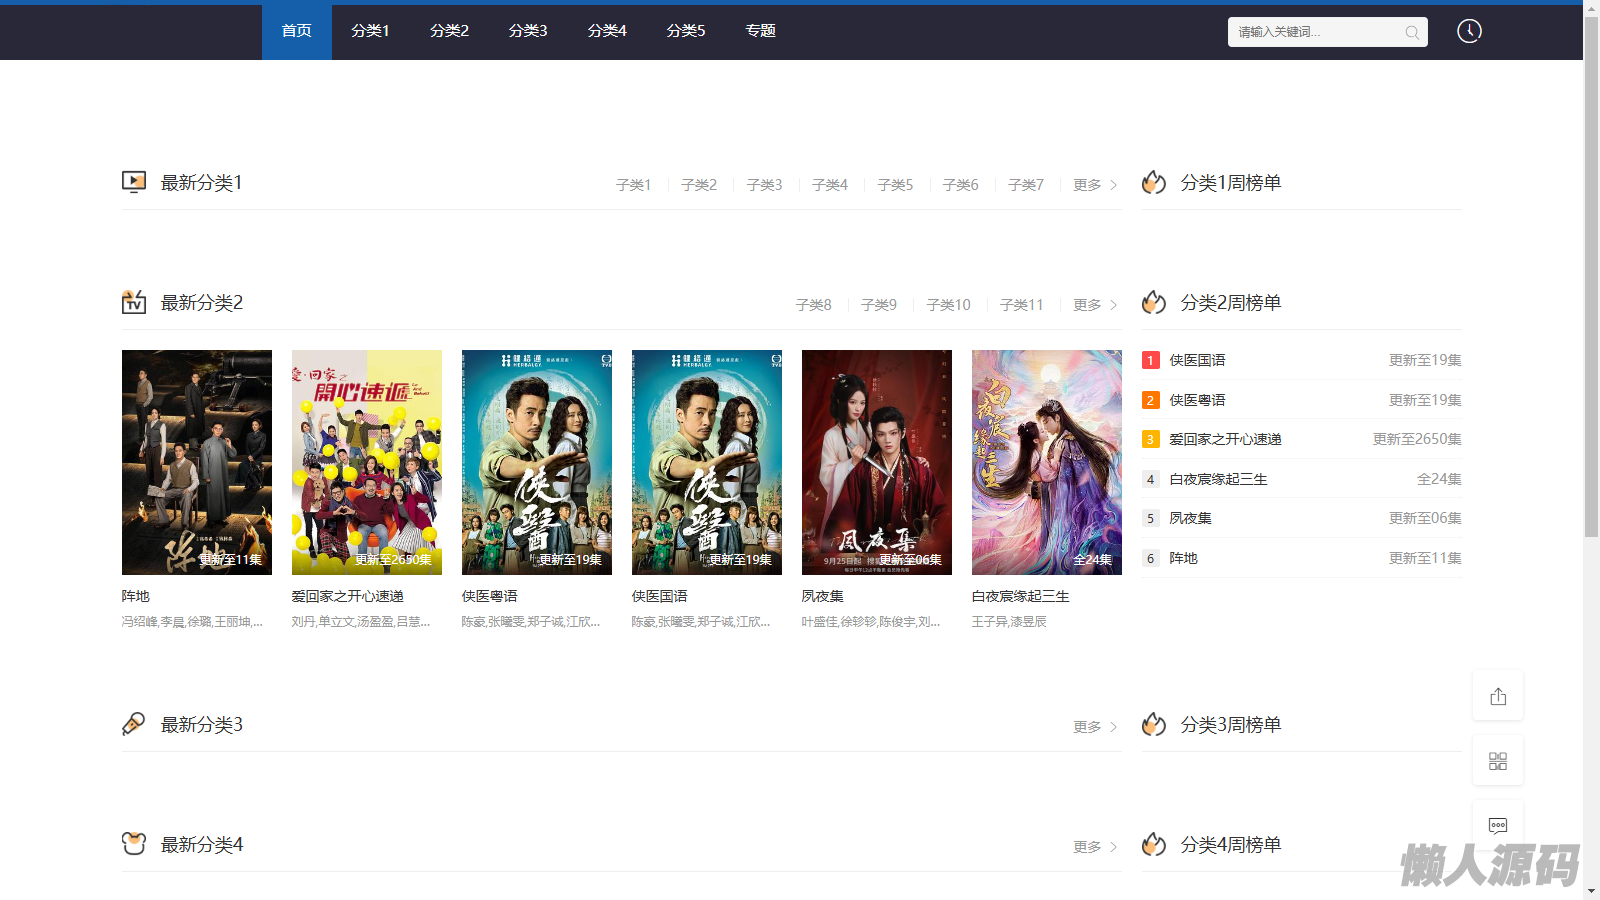
Task: Open the viewing history clock icon
Action: (1469, 31)
